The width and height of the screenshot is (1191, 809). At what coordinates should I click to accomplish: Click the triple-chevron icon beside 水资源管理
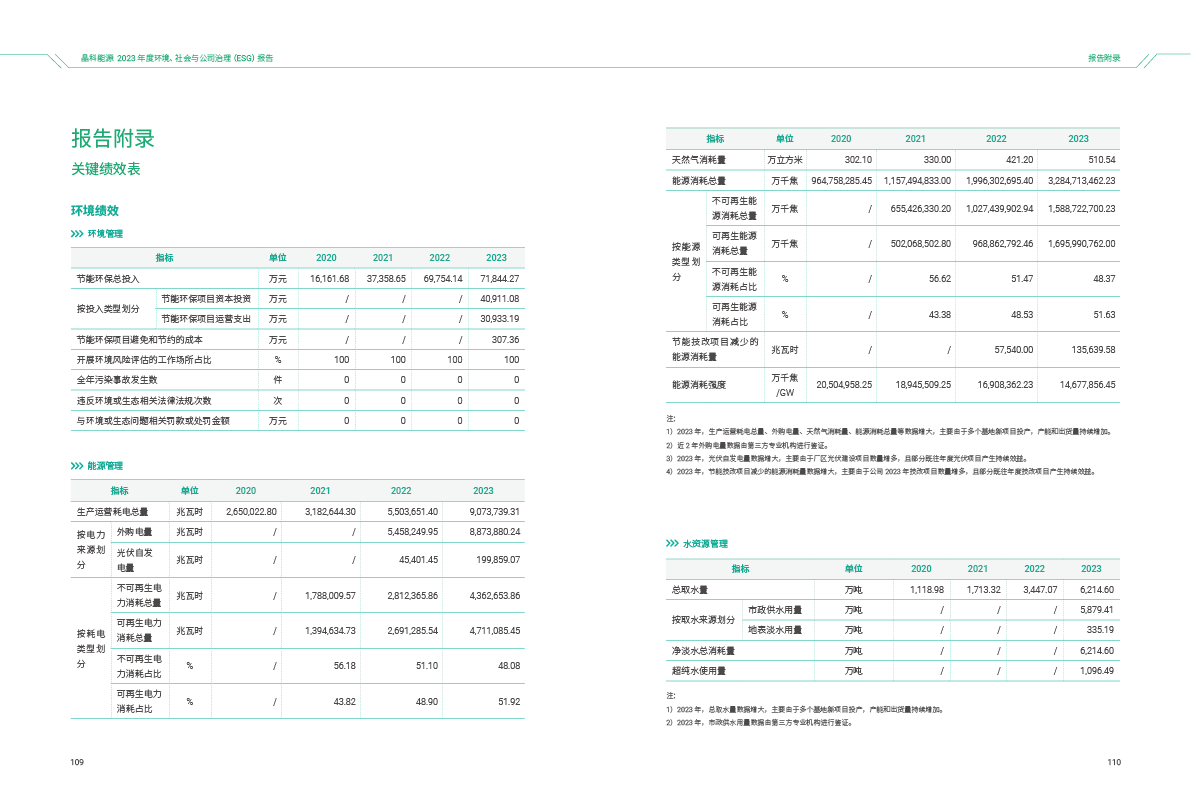[672, 543]
